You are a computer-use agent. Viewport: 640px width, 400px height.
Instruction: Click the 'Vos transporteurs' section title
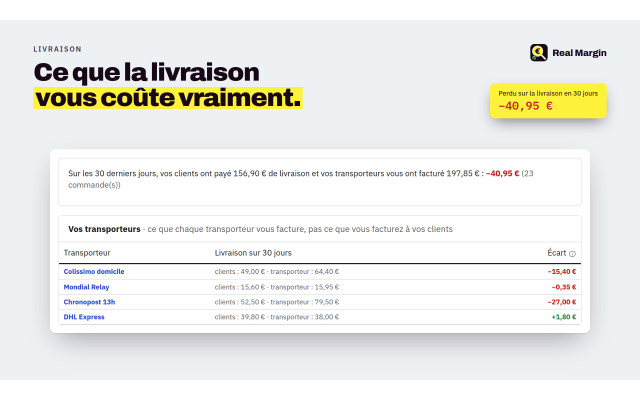tap(104, 229)
